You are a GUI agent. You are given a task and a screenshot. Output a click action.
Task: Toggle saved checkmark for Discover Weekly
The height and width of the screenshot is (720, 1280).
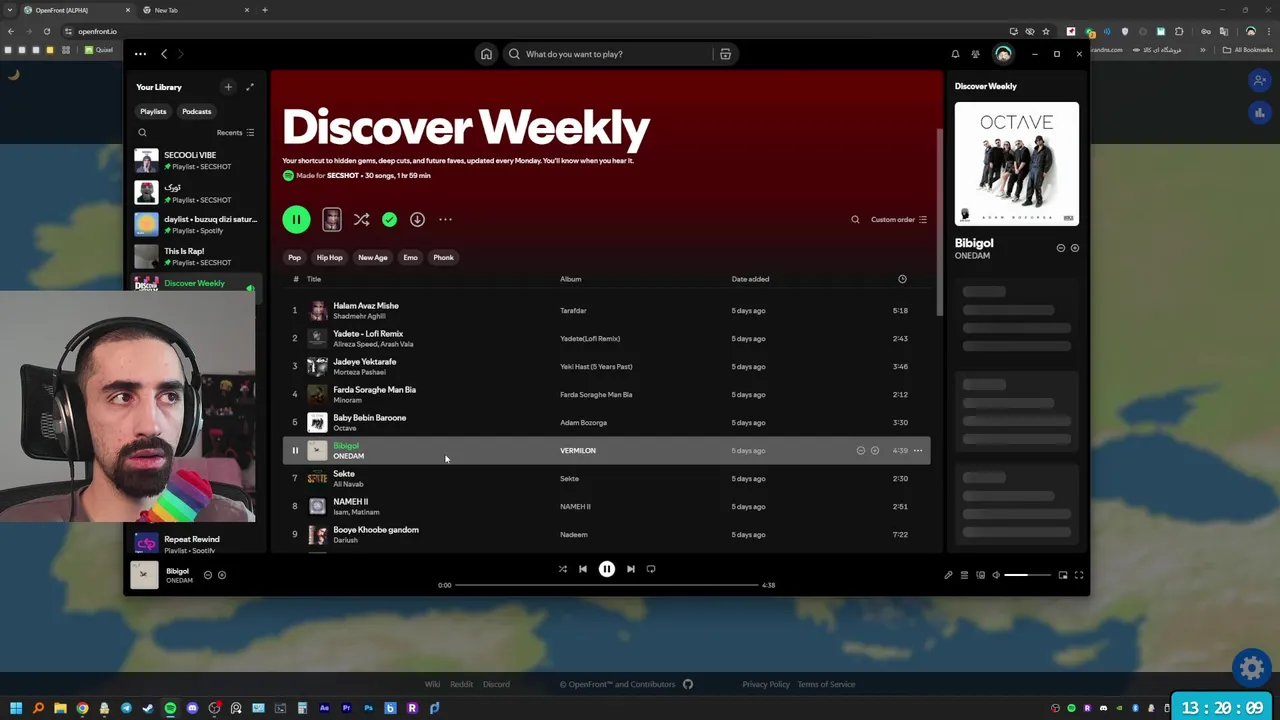[x=389, y=219]
